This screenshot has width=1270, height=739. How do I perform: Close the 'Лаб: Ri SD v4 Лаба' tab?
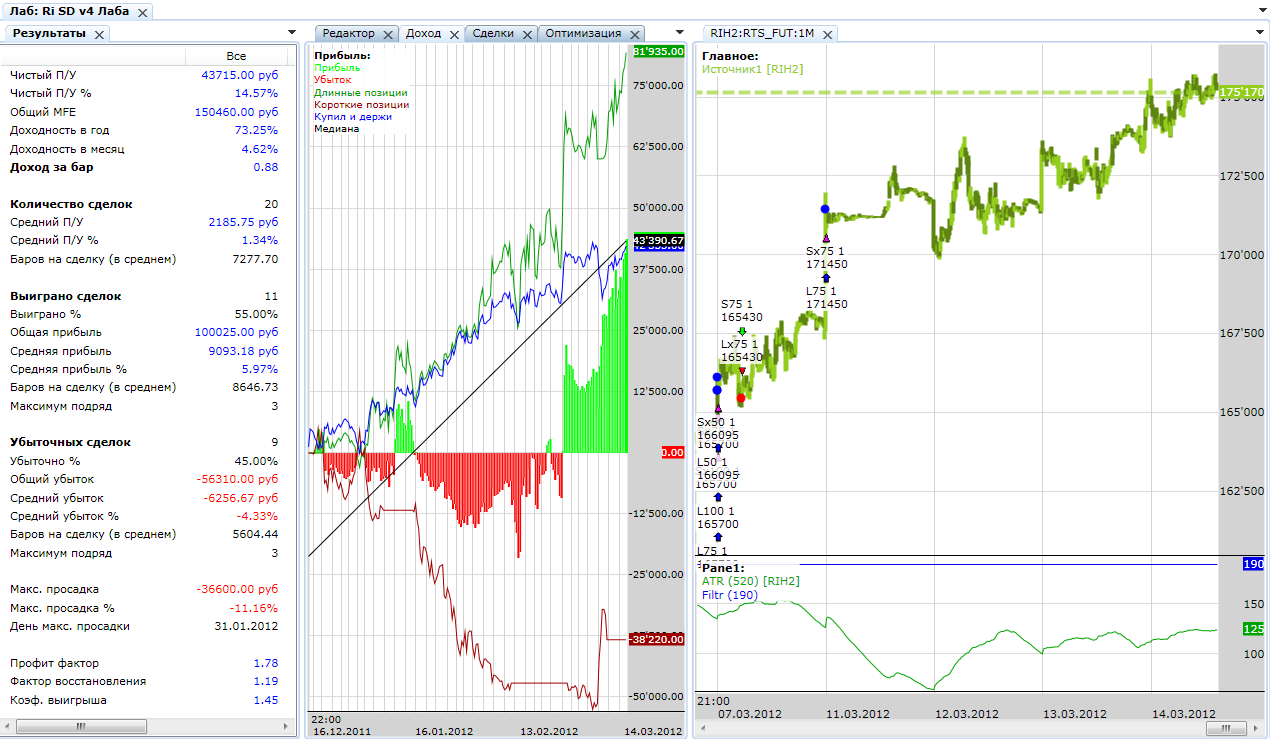(x=142, y=12)
